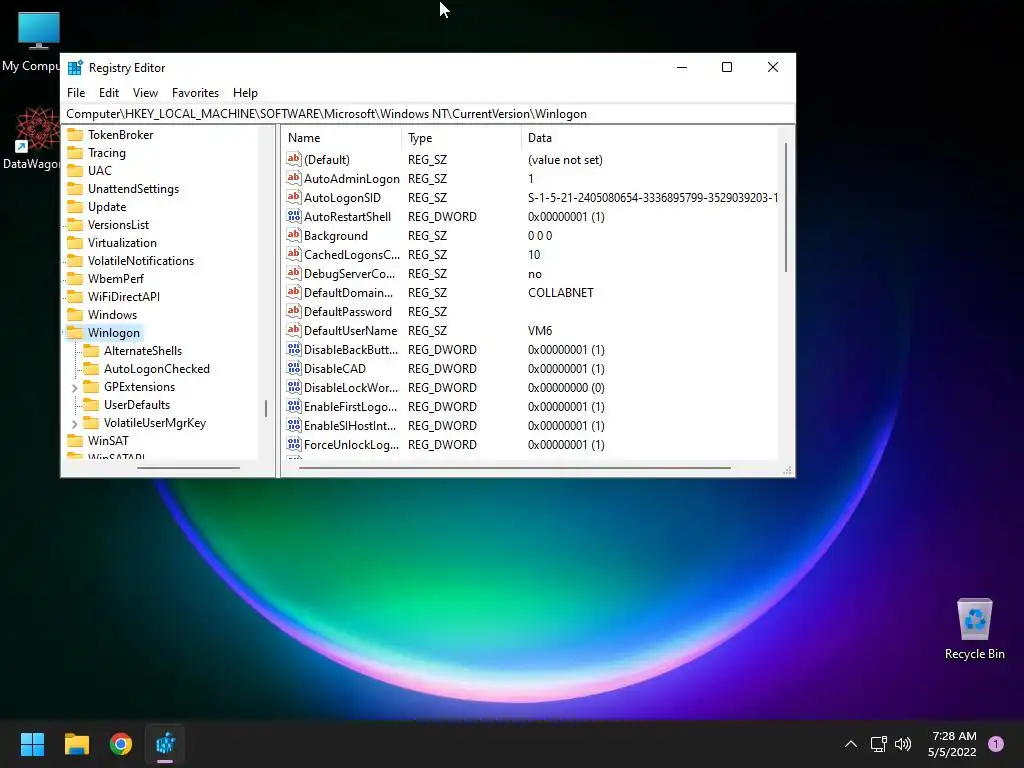
Task: Select the ForceUnlockLog... value name
Action: [x=351, y=445]
